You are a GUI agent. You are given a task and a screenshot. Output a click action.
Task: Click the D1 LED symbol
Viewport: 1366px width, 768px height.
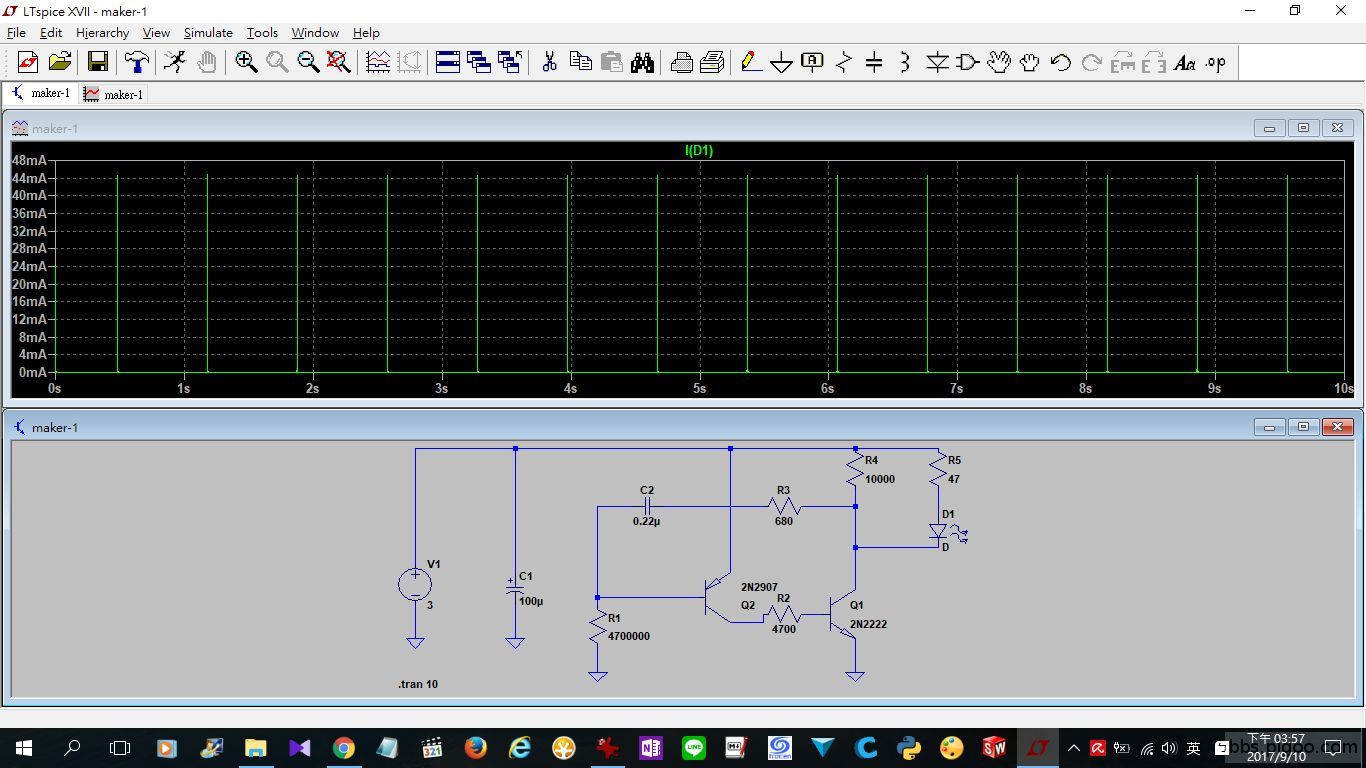938,530
